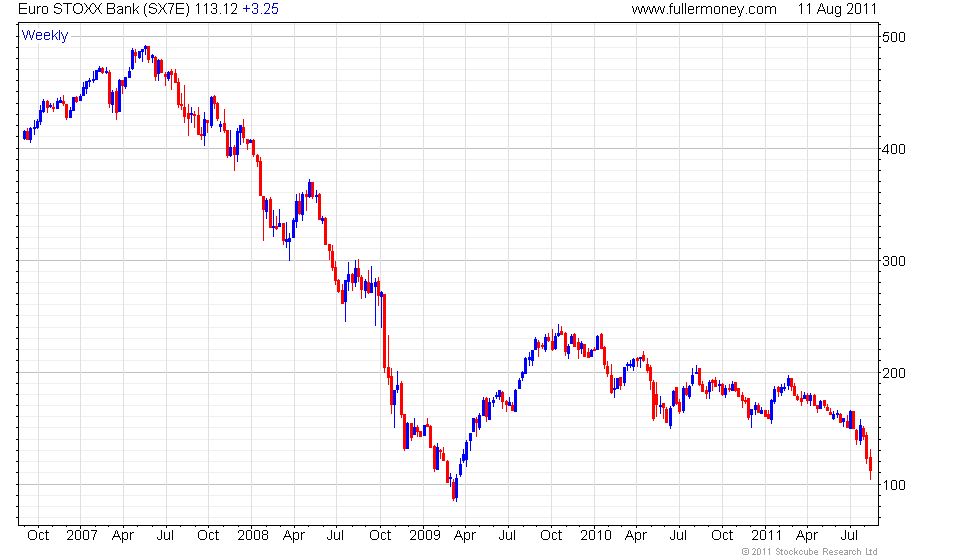Screen dimensions: 960x560
Task: Click the 200 price axis label
Action: (893, 373)
